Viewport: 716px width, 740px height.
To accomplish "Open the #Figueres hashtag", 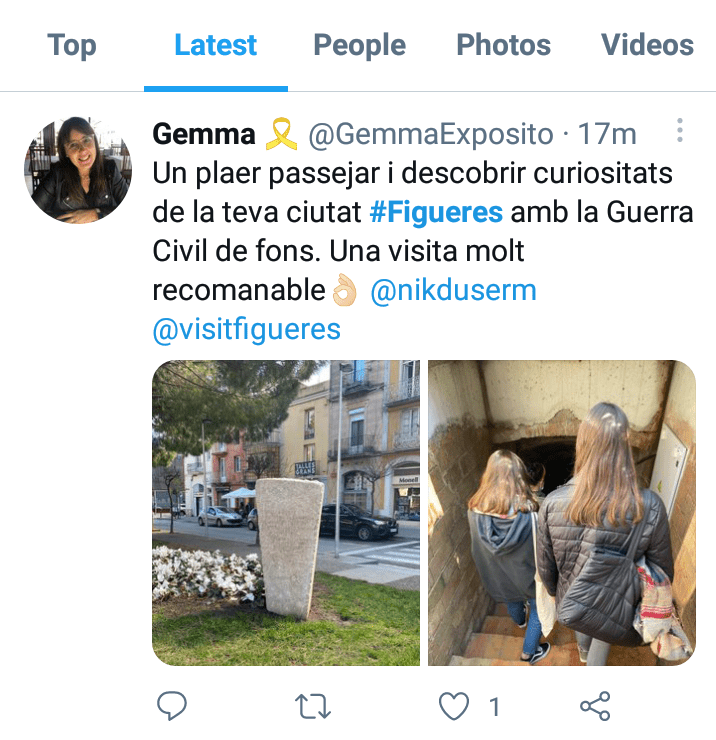I will point(436,212).
